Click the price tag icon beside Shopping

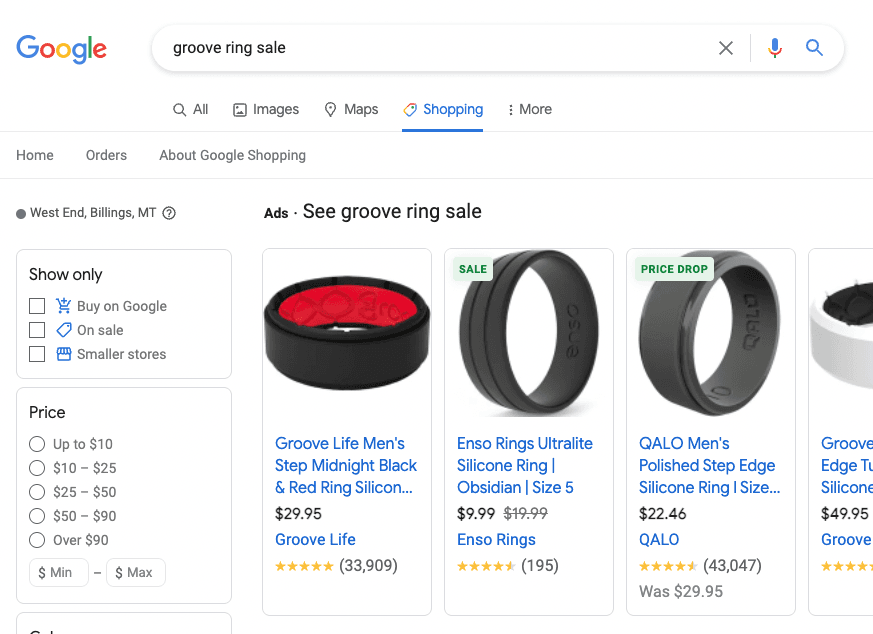click(409, 109)
